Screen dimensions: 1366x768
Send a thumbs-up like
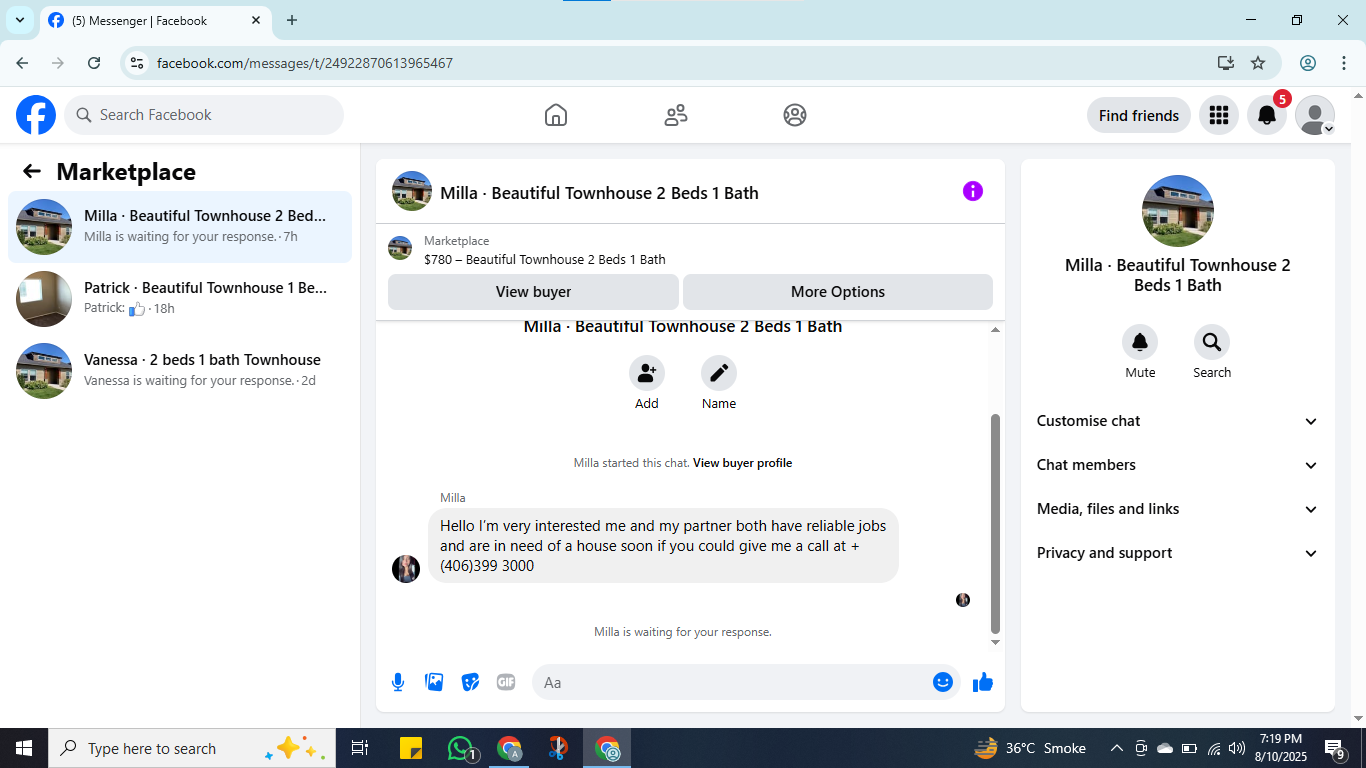pyautogui.click(x=983, y=682)
